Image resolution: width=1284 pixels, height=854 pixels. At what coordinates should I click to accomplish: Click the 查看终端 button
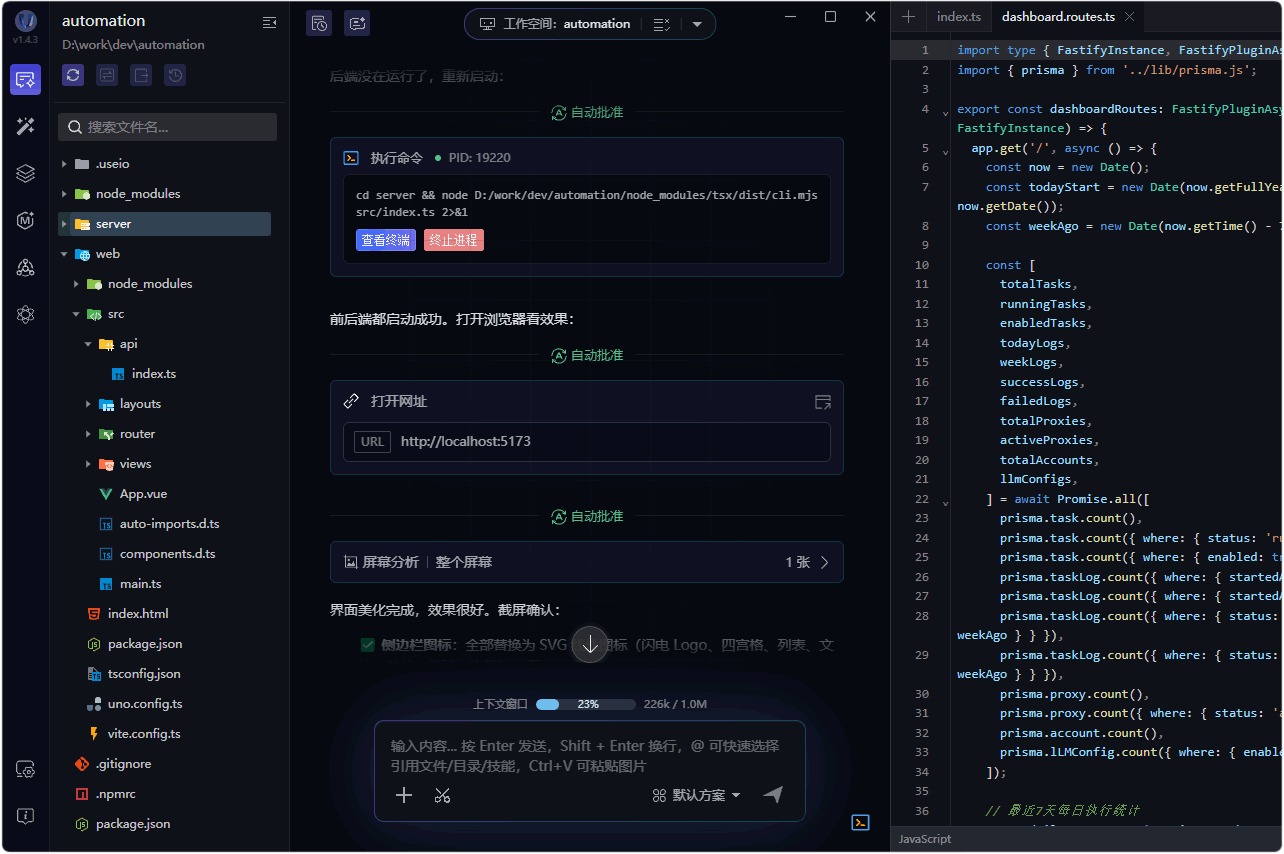[x=386, y=240]
